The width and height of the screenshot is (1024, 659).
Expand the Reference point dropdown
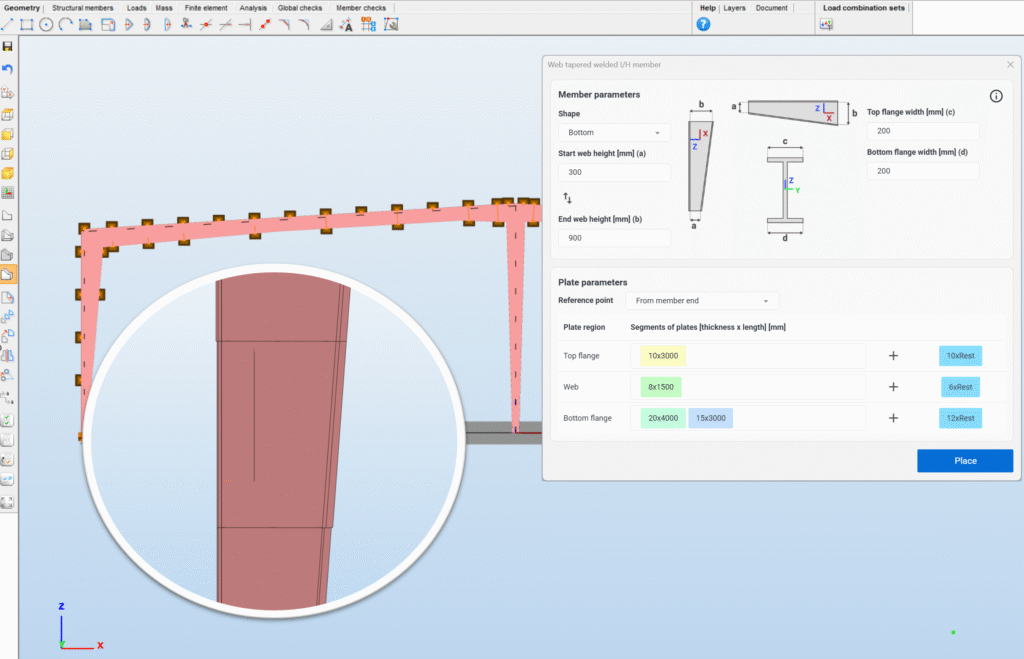[x=701, y=300]
